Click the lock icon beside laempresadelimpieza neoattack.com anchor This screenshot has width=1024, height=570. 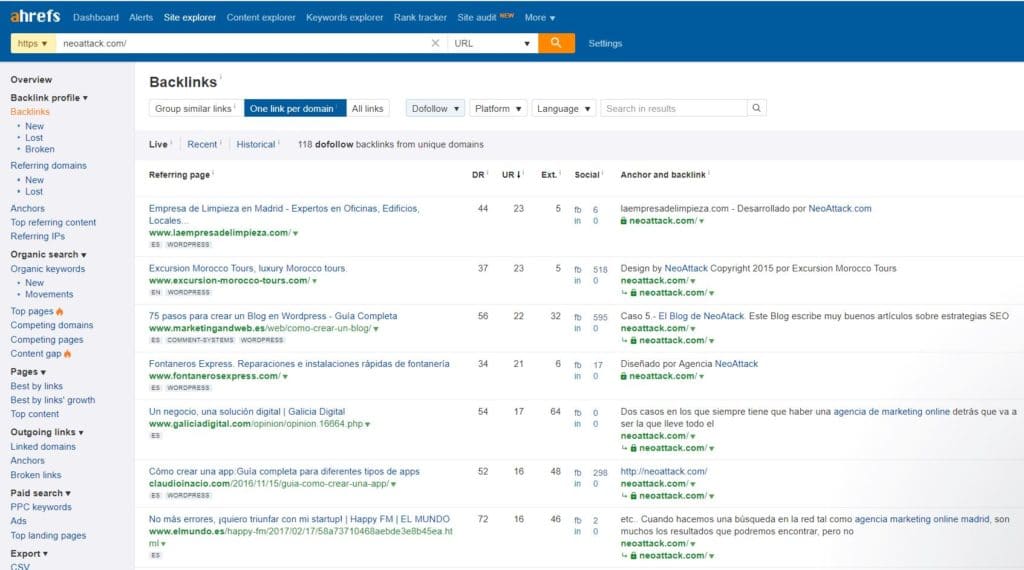click(624, 221)
